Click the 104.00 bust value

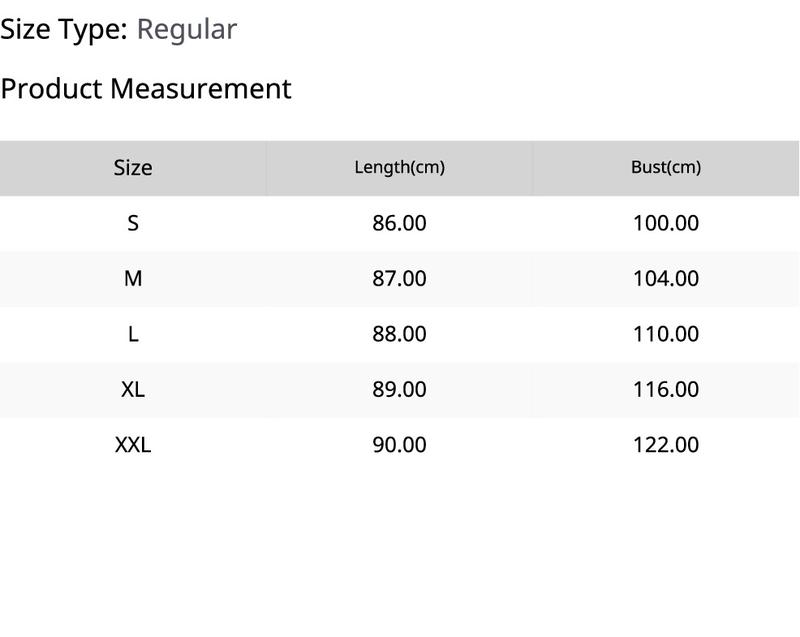666,279
